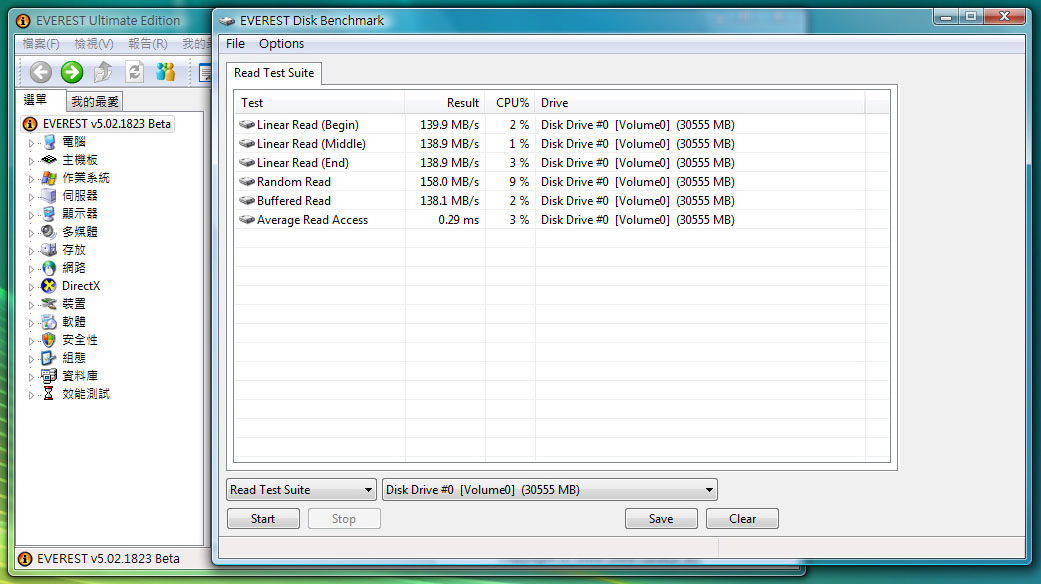Click the Save button
The width and height of the screenshot is (1041, 584).
click(661, 519)
